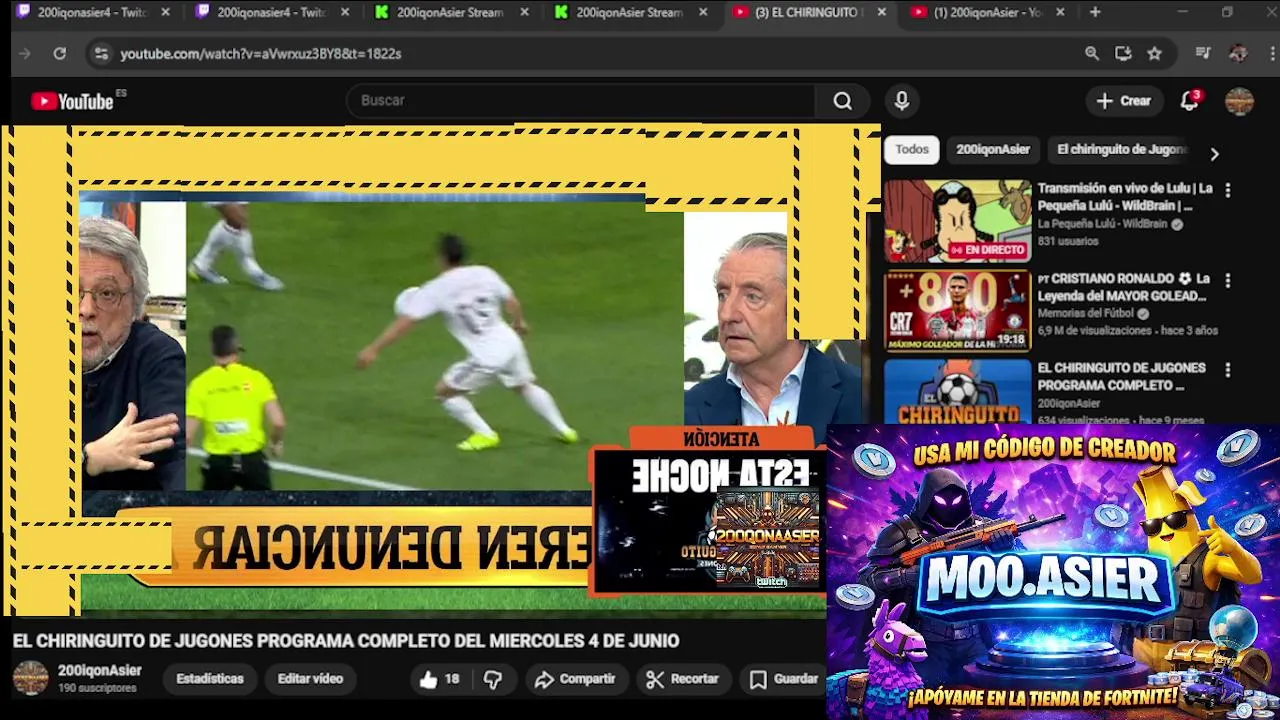Click the address bar URL
This screenshot has width=1280, height=720.
click(261, 54)
